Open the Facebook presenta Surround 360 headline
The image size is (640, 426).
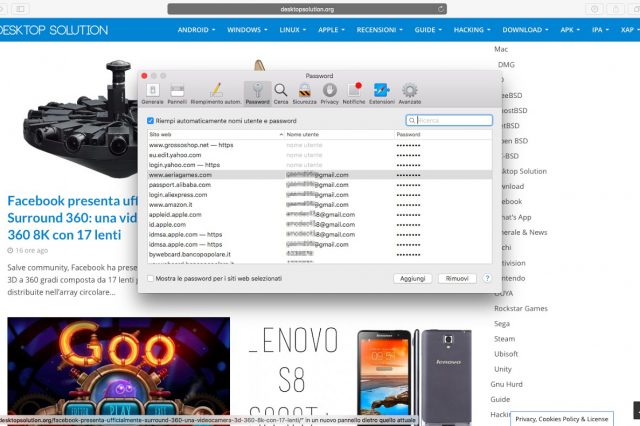click(73, 218)
